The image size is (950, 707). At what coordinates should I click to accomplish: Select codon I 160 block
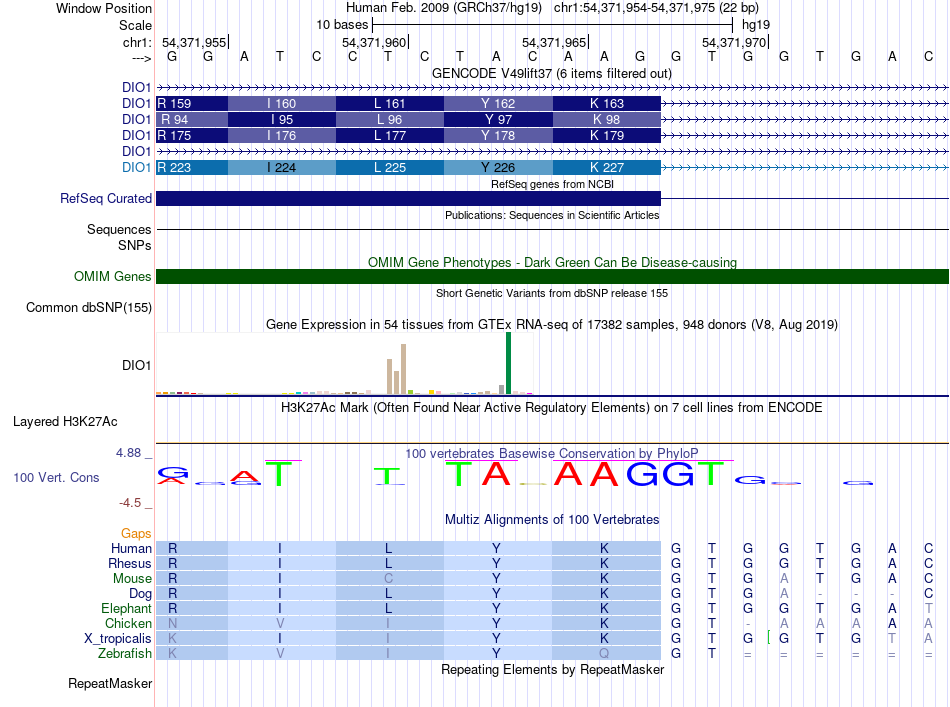tap(282, 104)
